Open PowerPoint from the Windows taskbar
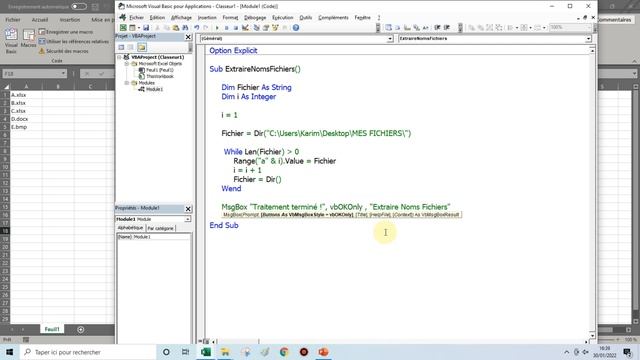640x360 pixels. pyautogui.click(x=323, y=352)
